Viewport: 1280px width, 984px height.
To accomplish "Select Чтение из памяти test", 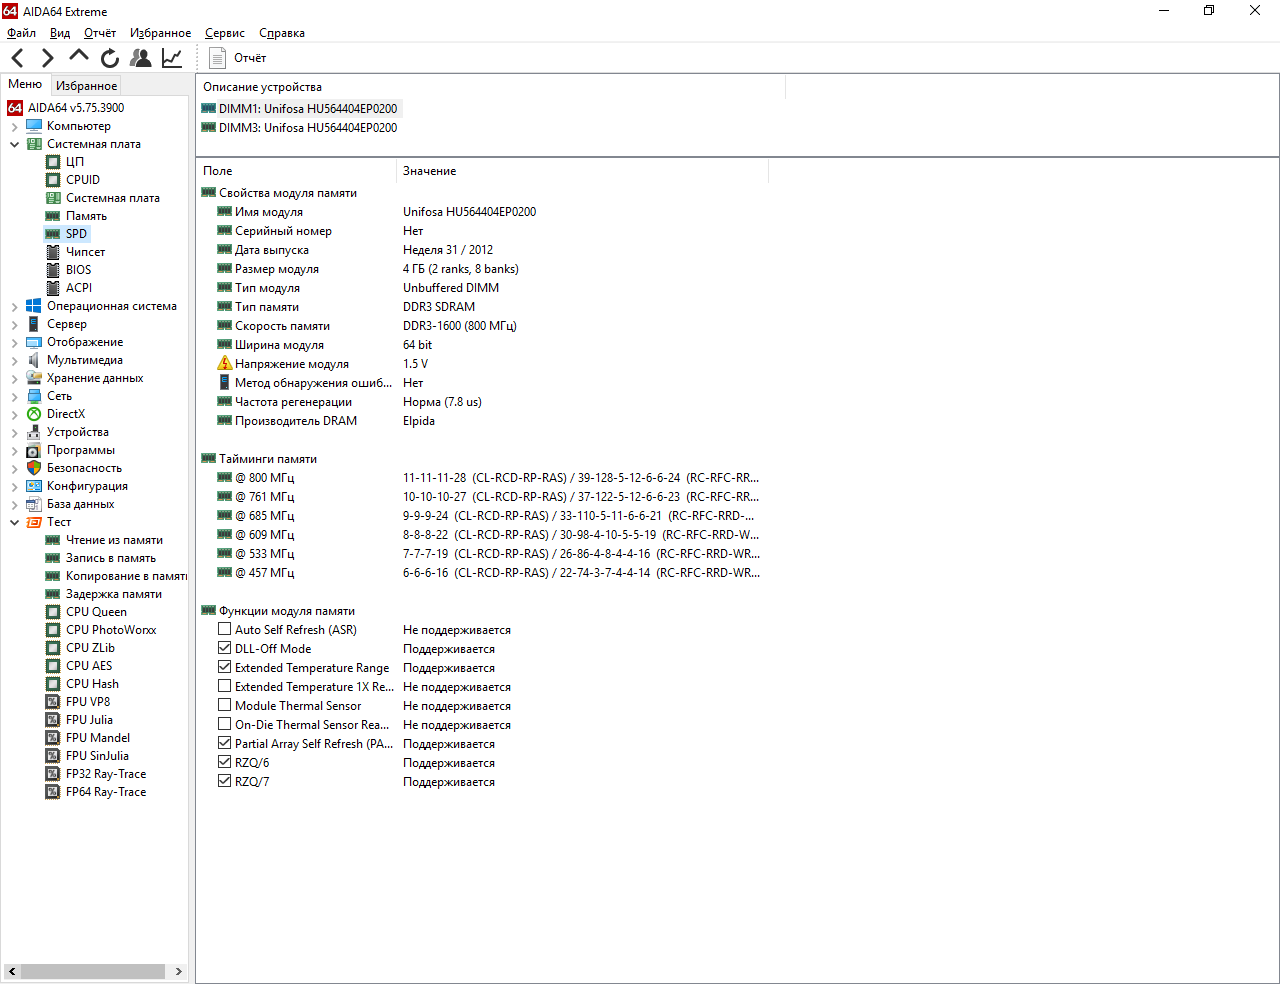I will click(114, 540).
